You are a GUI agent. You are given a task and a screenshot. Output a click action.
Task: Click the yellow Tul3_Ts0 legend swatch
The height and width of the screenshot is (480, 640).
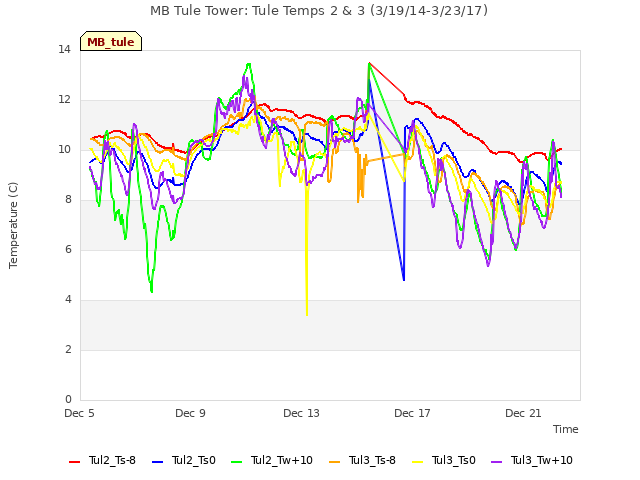[x=418, y=462]
